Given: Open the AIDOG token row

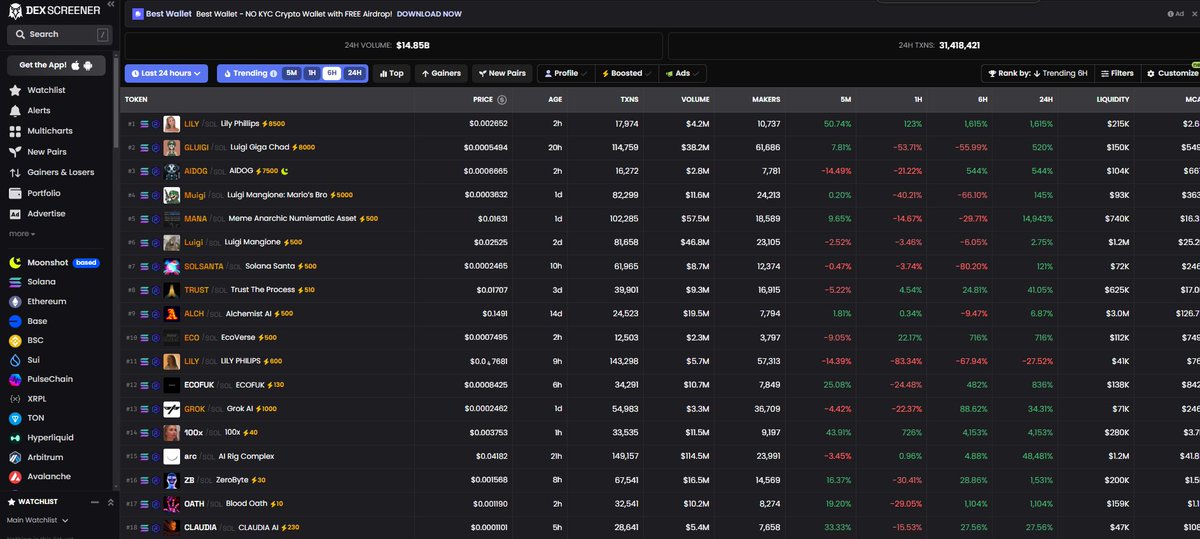Looking at the screenshot, I should click(x=660, y=171).
